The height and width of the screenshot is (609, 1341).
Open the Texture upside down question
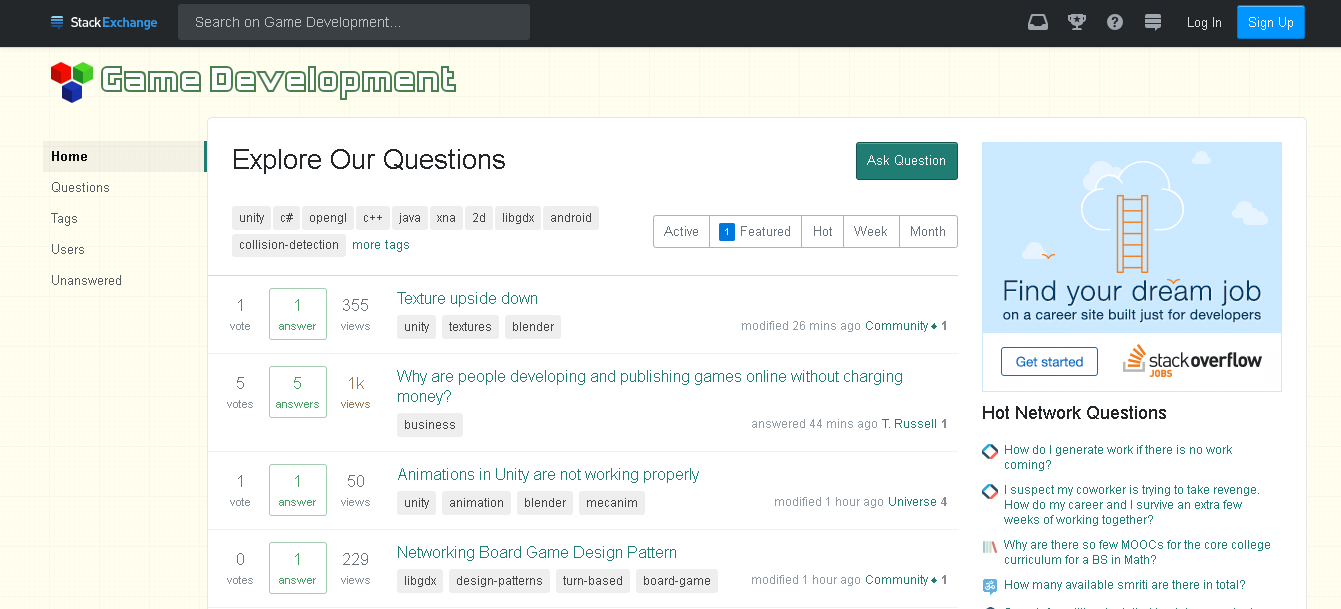click(467, 299)
